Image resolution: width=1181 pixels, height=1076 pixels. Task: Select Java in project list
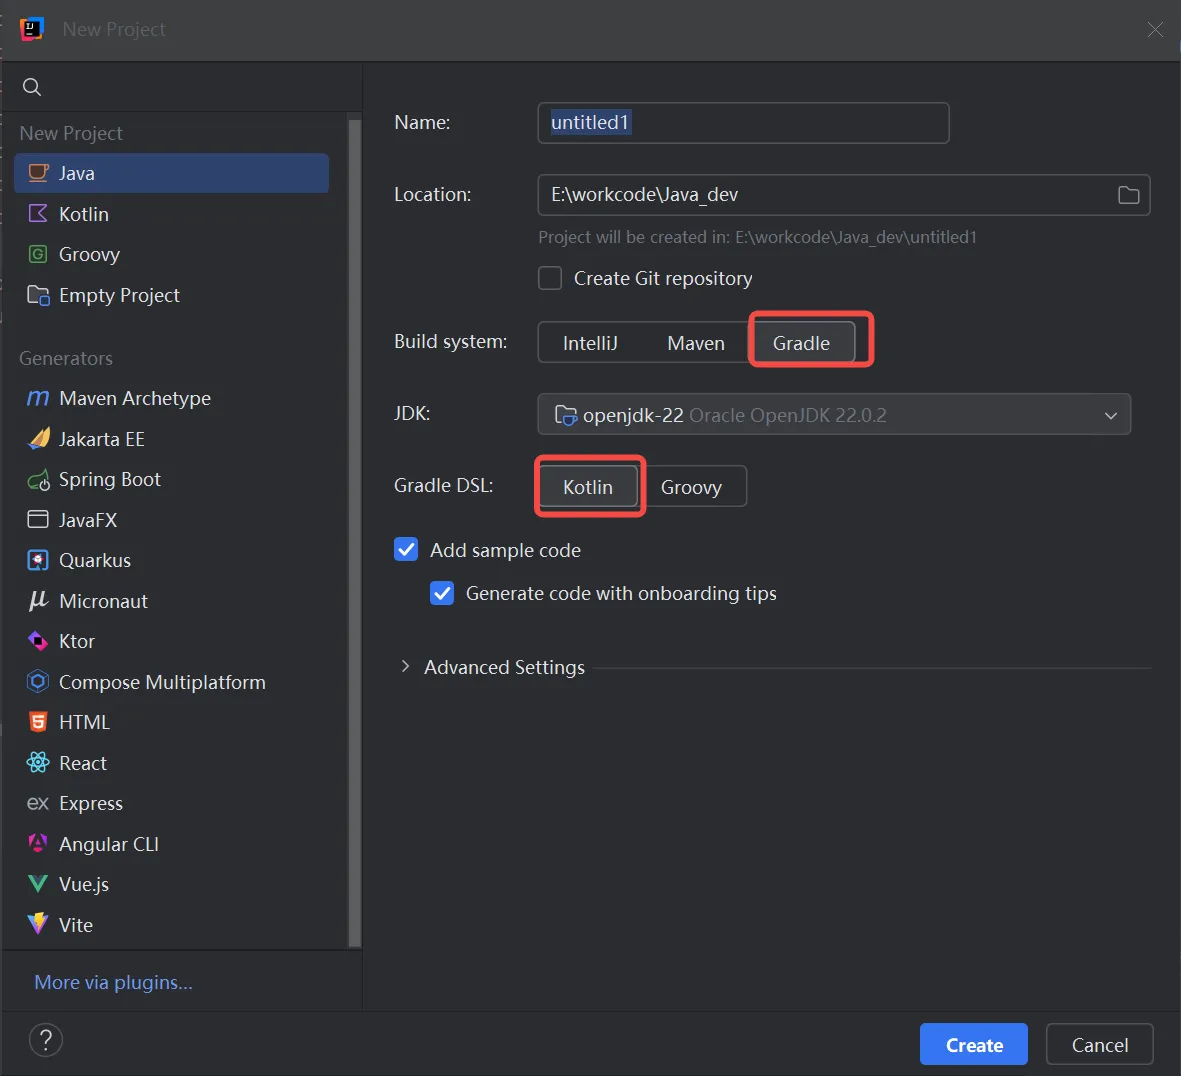[171, 173]
